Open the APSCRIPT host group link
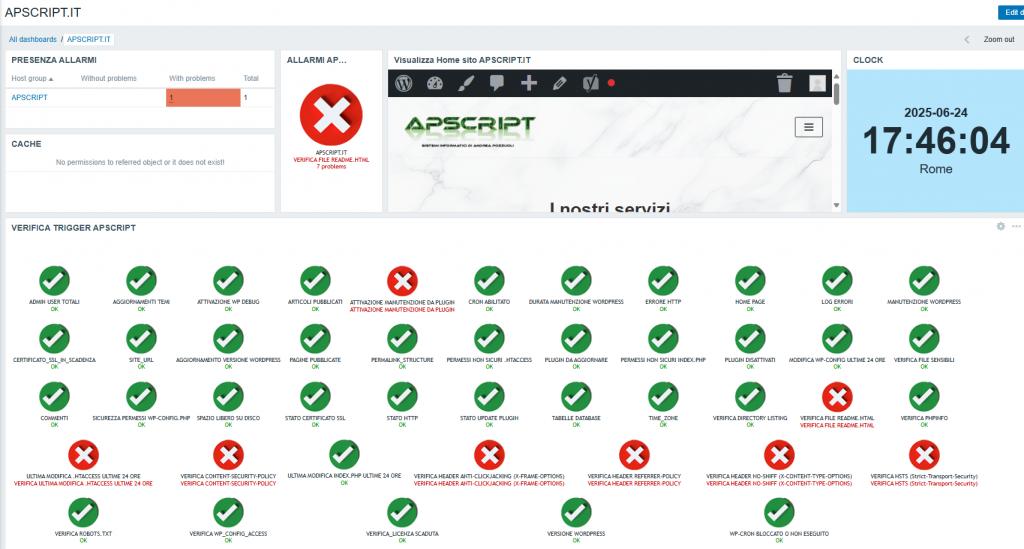This screenshot has height=549, width=1024. pyautogui.click(x=29, y=98)
